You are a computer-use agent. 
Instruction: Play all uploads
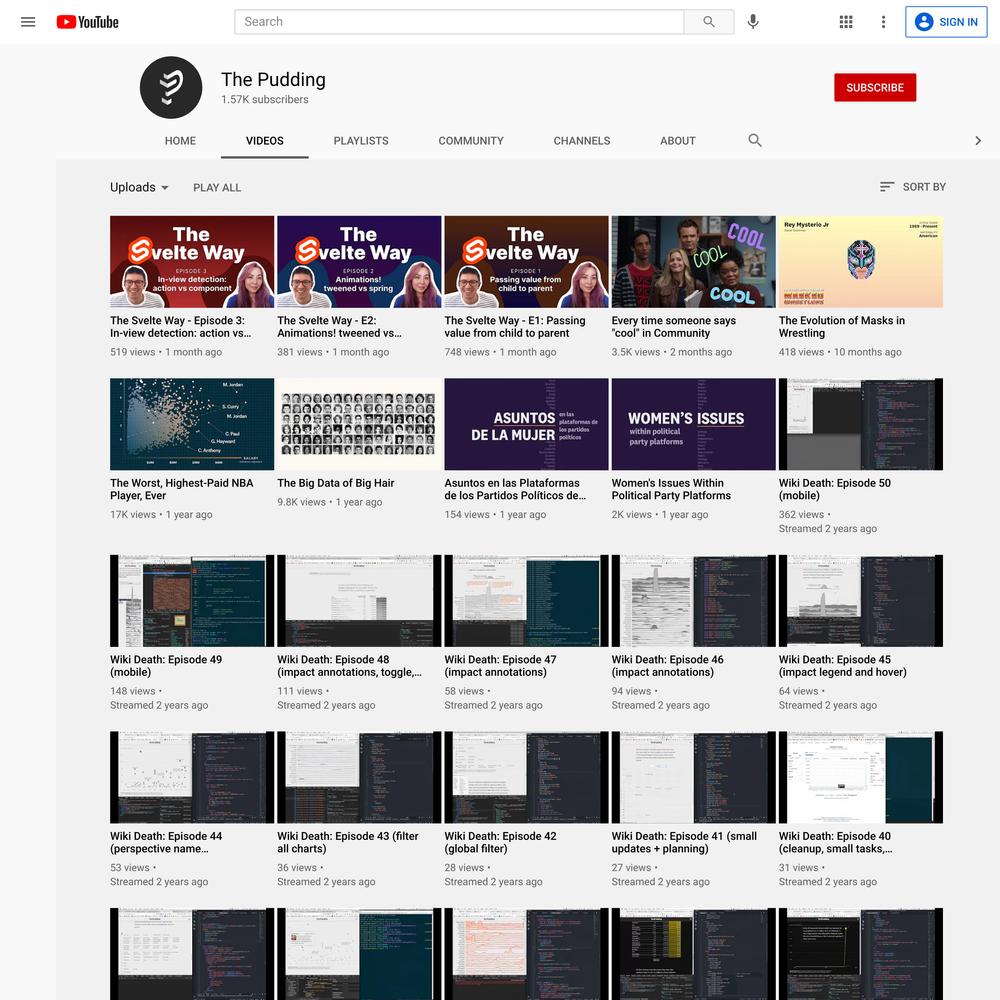click(217, 188)
